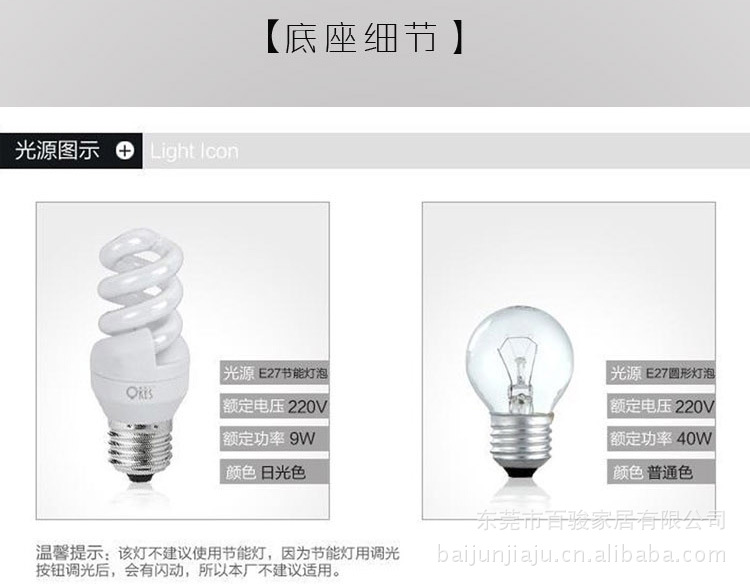The width and height of the screenshot is (750, 584).
Task: Click the spiral energy-saving bulb image
Action: pyautogui.click(x=141, y=356)
